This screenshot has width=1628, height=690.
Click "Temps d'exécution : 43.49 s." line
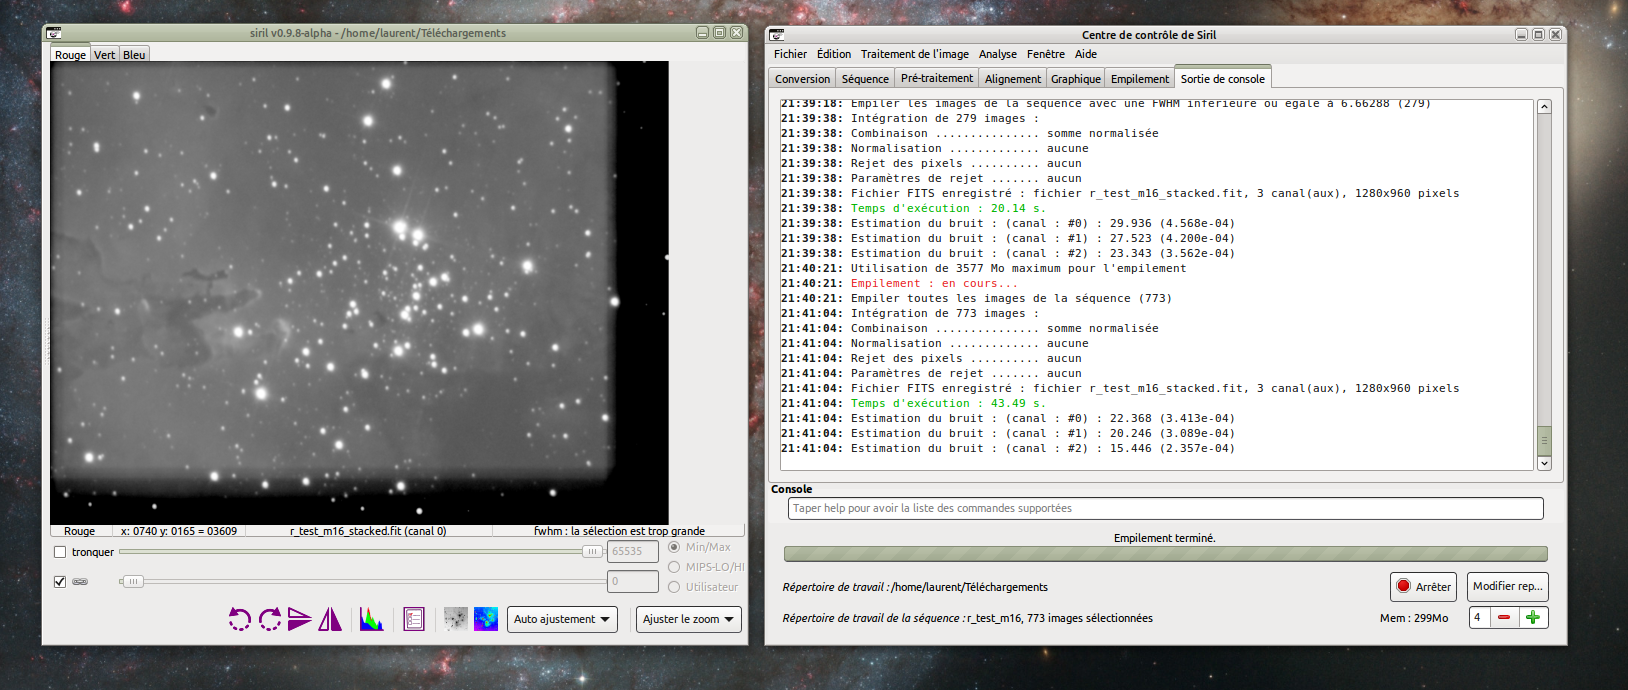pyautogui.click(x=947, y=403)
